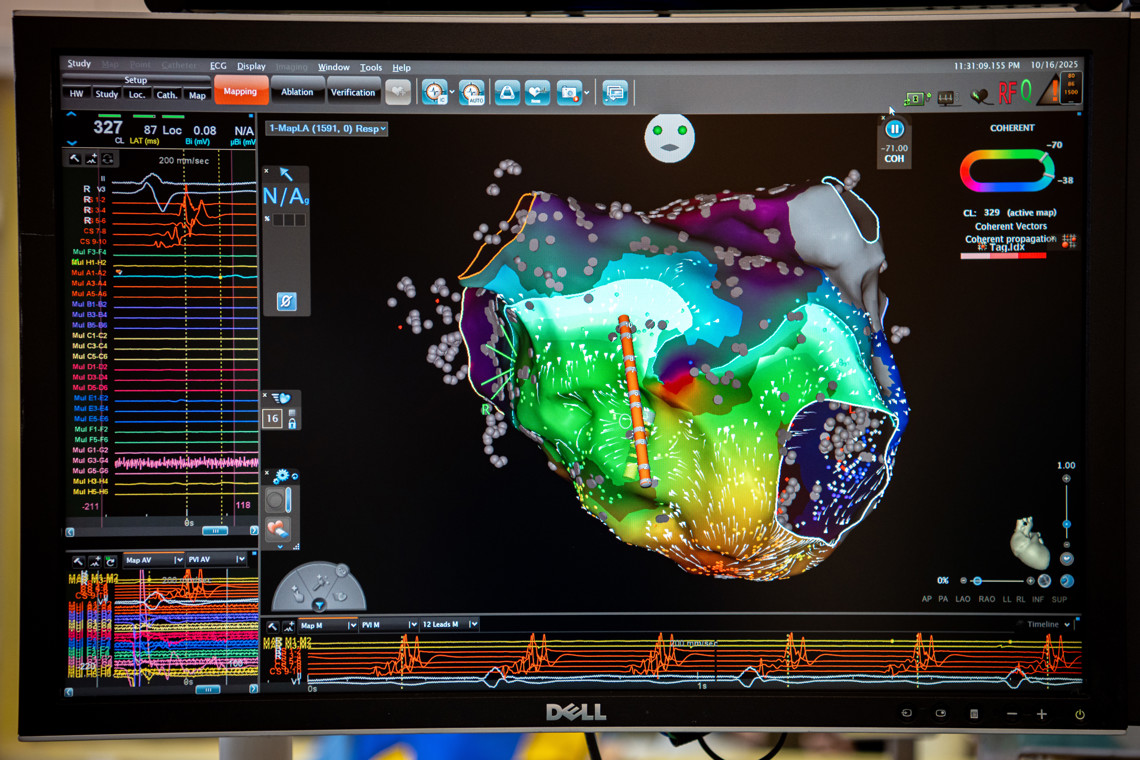1140x760 pixels.
Task: Open the 1-MapLA map selection dropdown
Action: (326, 128)
